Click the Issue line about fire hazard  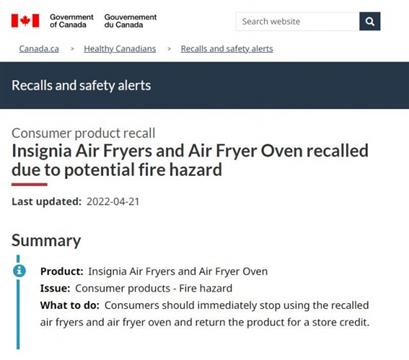pyautogui.click(x=136, y=288)
